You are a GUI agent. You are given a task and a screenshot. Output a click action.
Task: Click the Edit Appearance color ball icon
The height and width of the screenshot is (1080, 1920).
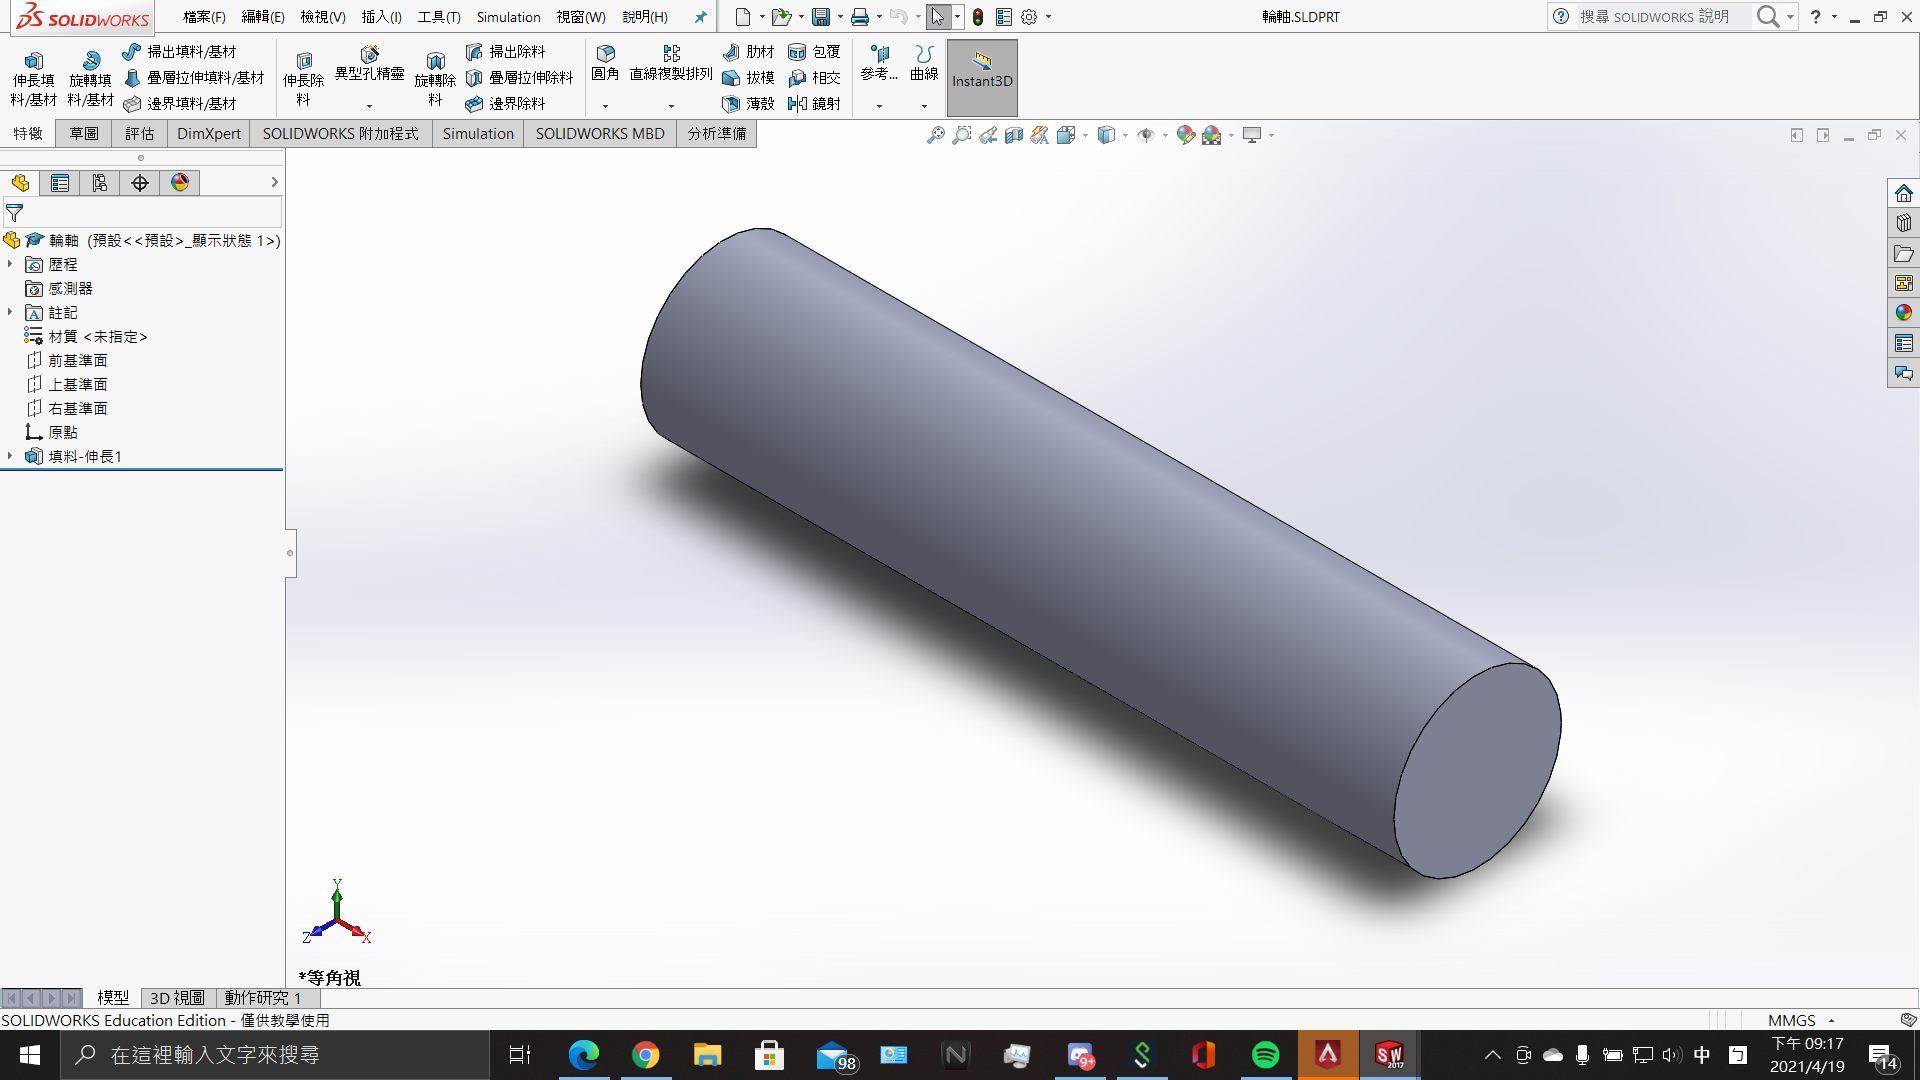coord(1185,135)
